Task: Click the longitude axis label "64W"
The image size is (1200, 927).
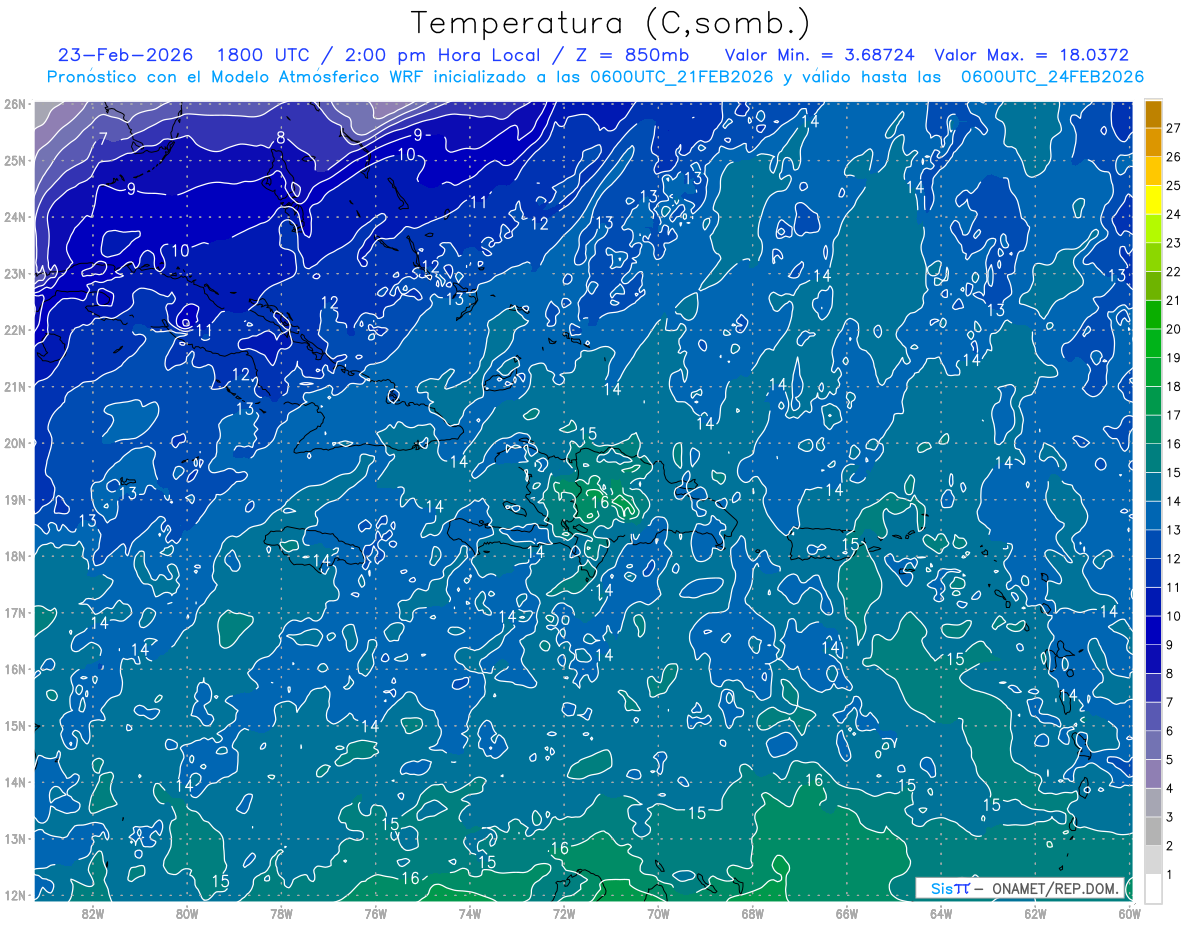Action: pos(941,912)
